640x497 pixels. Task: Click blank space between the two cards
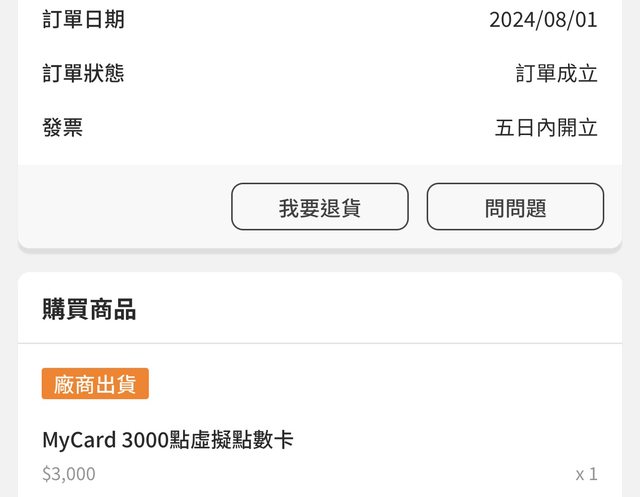pos(320,261)
